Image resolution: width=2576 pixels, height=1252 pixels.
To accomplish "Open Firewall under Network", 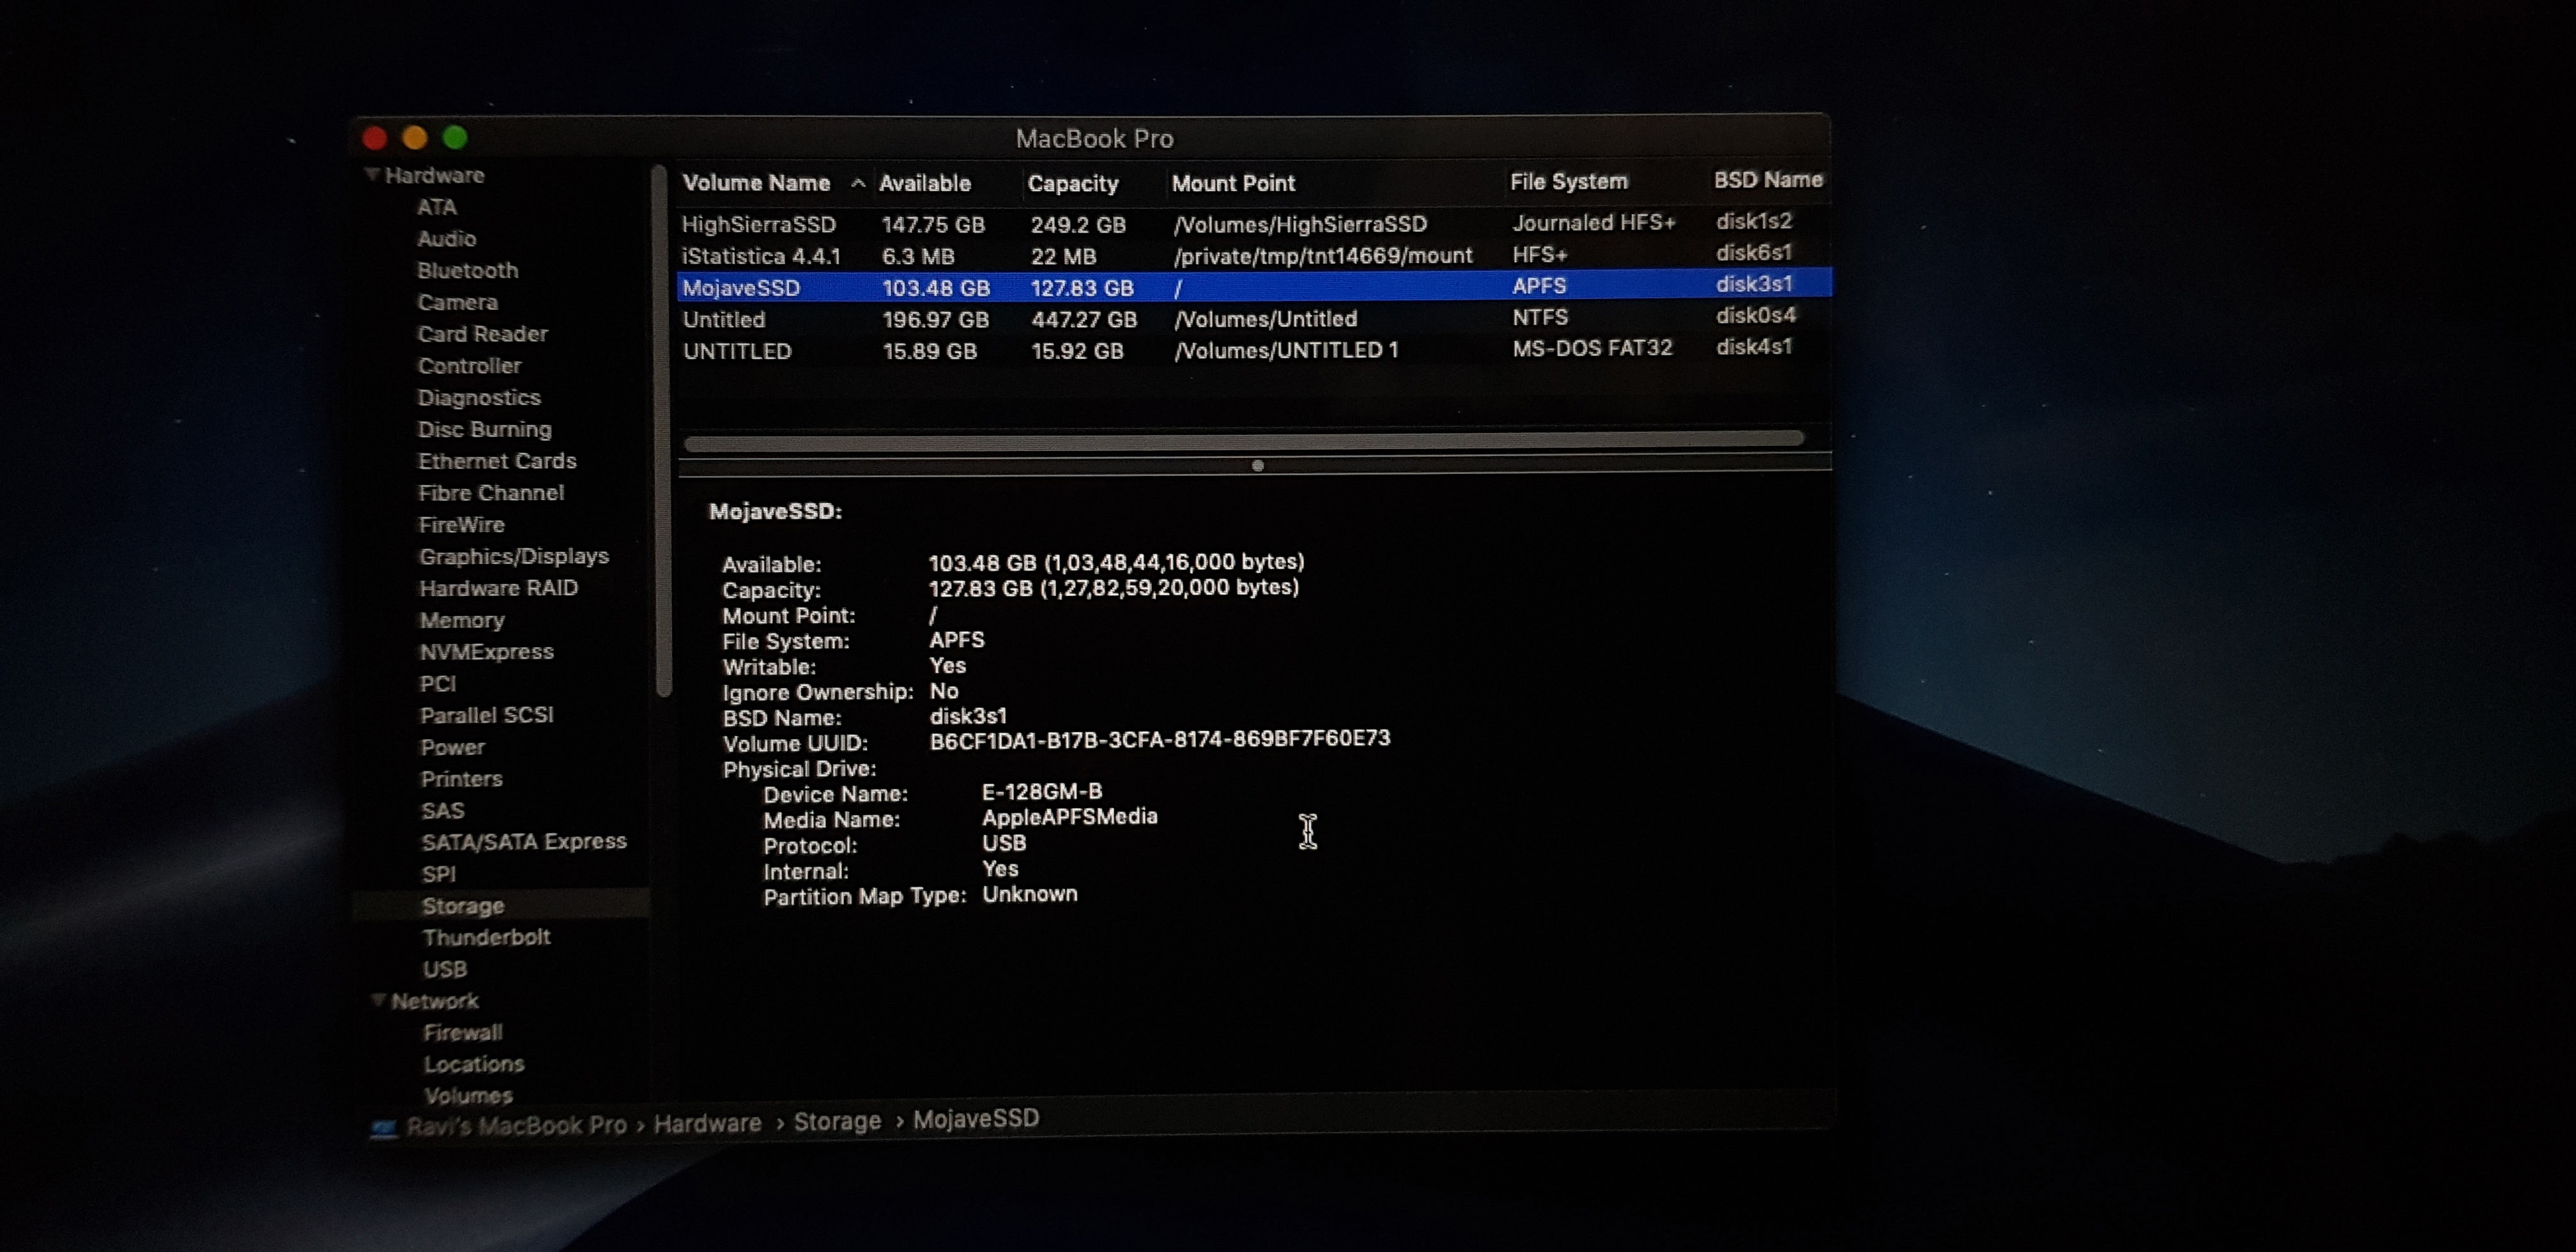I will coord(462,1033).
